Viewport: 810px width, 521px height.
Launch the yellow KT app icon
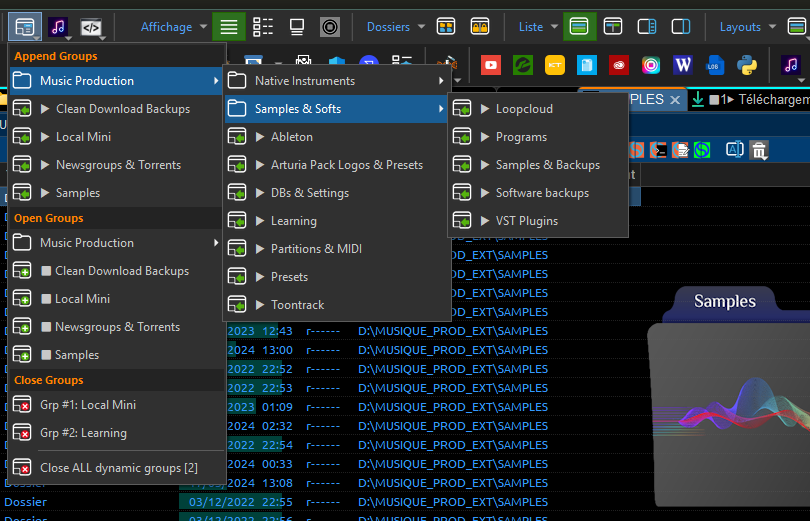(x=555, y=65)
